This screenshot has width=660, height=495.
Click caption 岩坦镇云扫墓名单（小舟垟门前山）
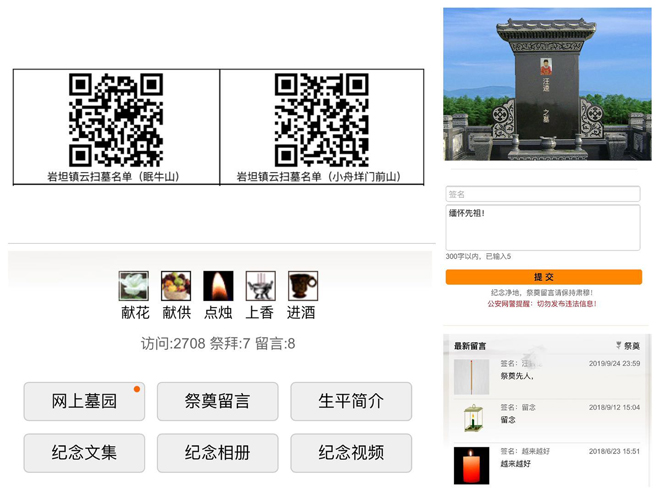(319, 176)
